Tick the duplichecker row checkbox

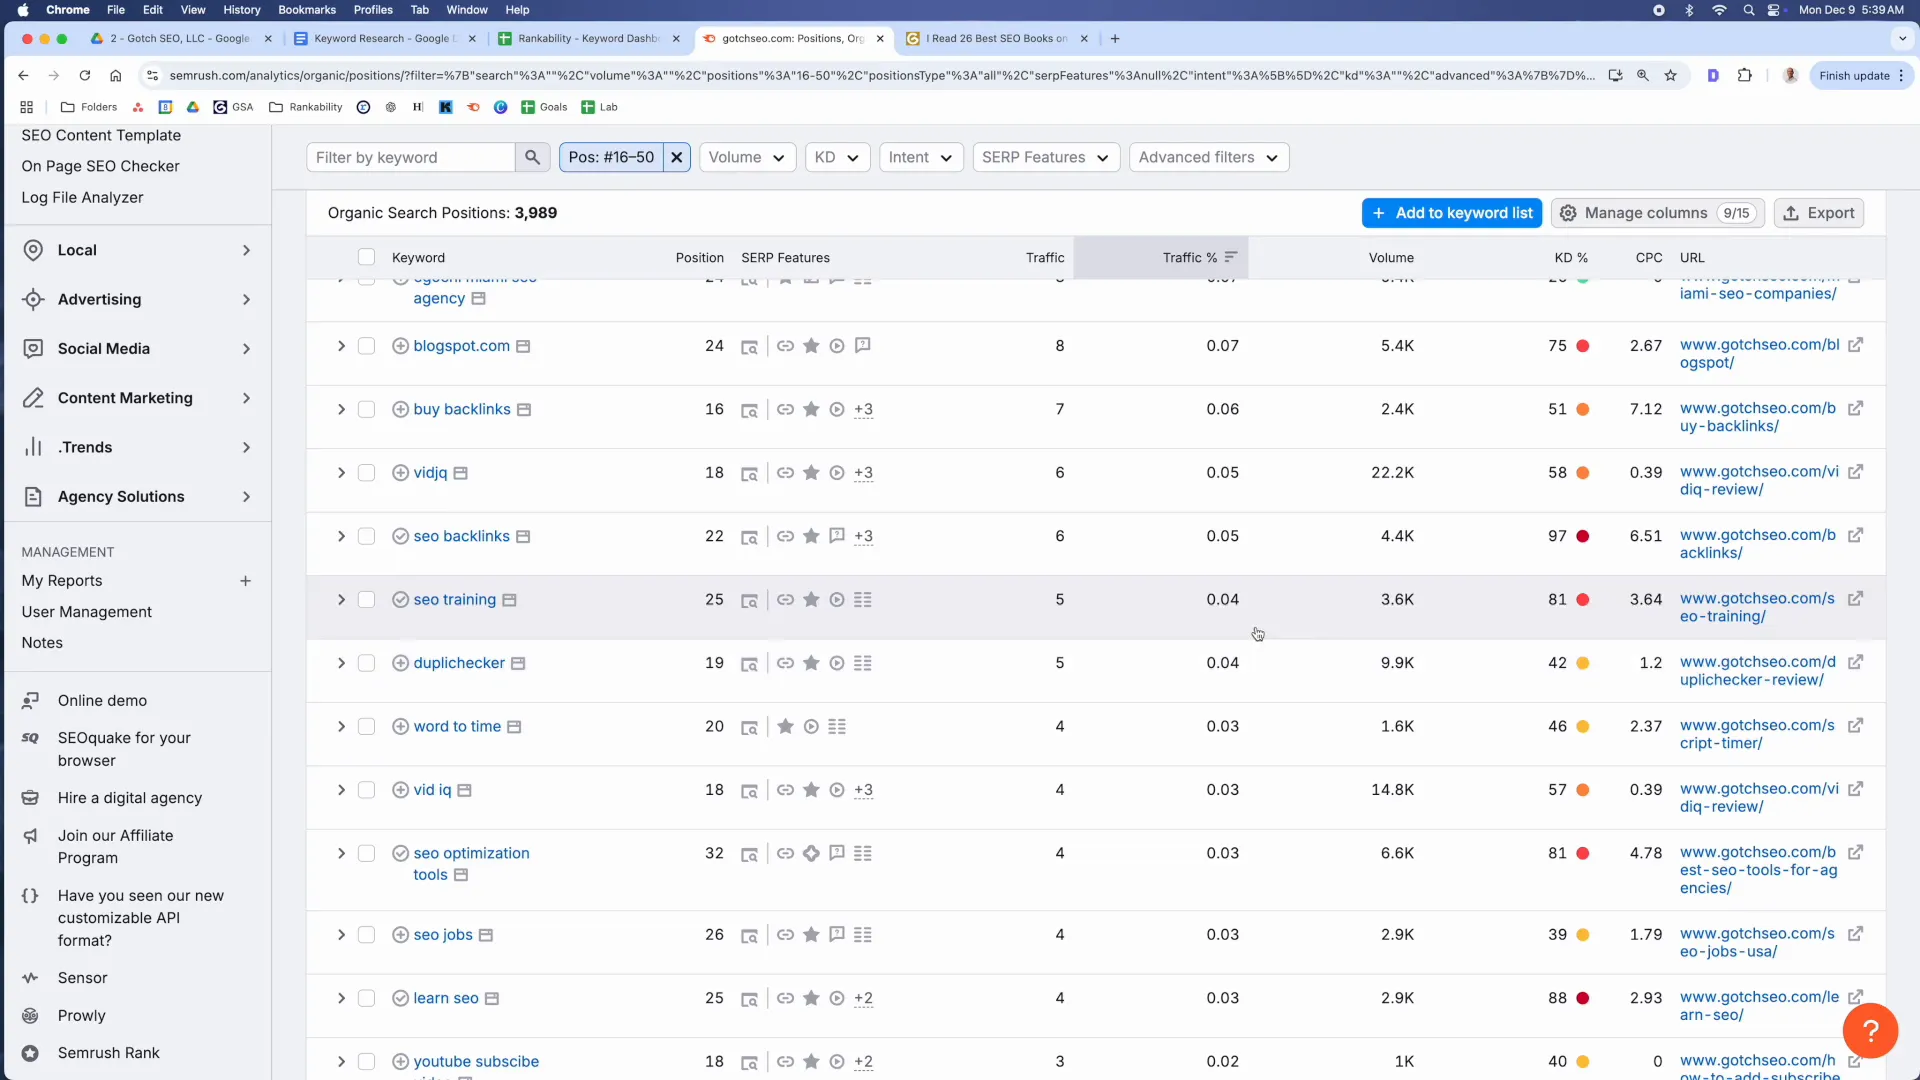coord(366,663)
